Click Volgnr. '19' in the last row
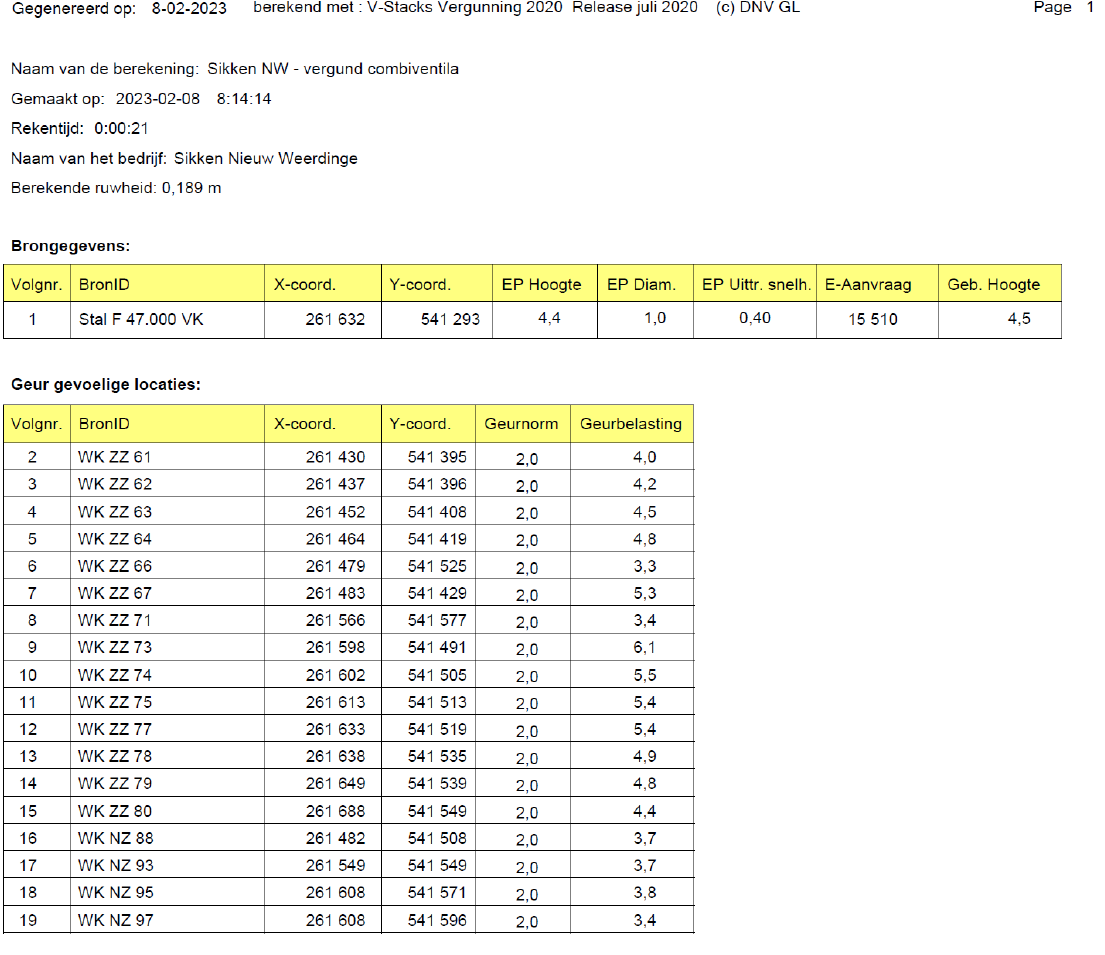The height and width of the screenshot is (955, 1105). tap(28, 920)
